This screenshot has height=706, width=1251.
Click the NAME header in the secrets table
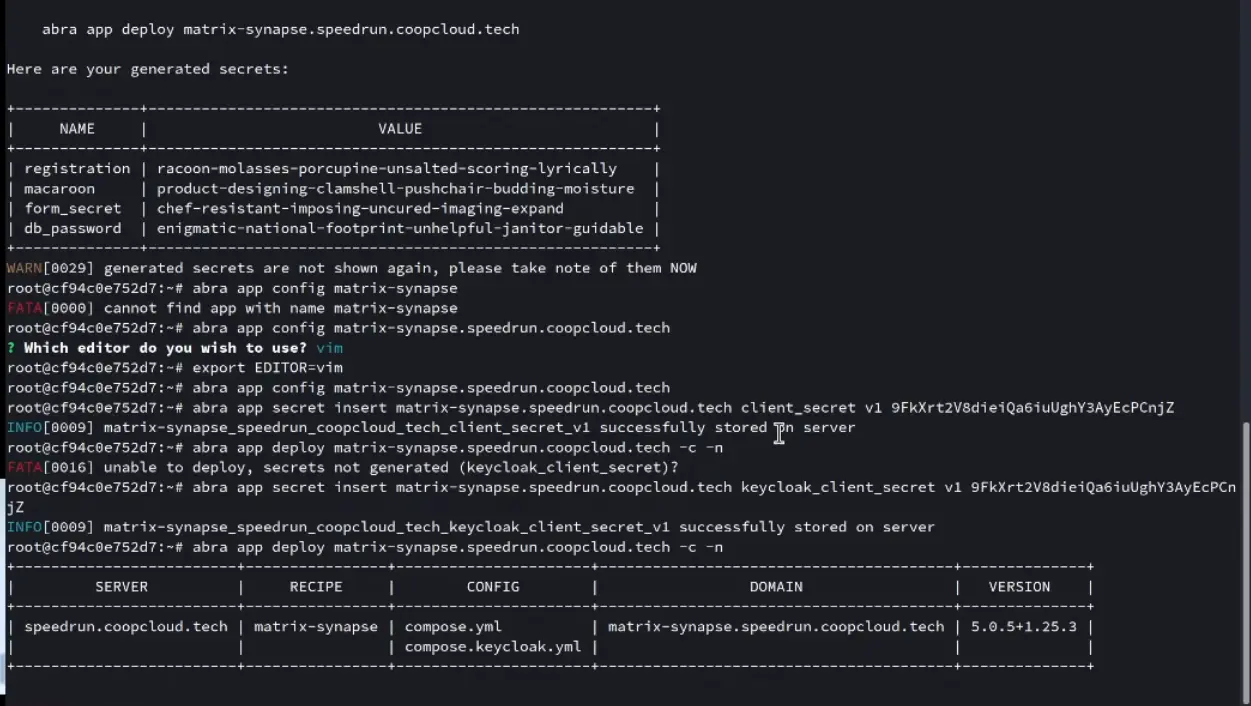pos(77,129)
